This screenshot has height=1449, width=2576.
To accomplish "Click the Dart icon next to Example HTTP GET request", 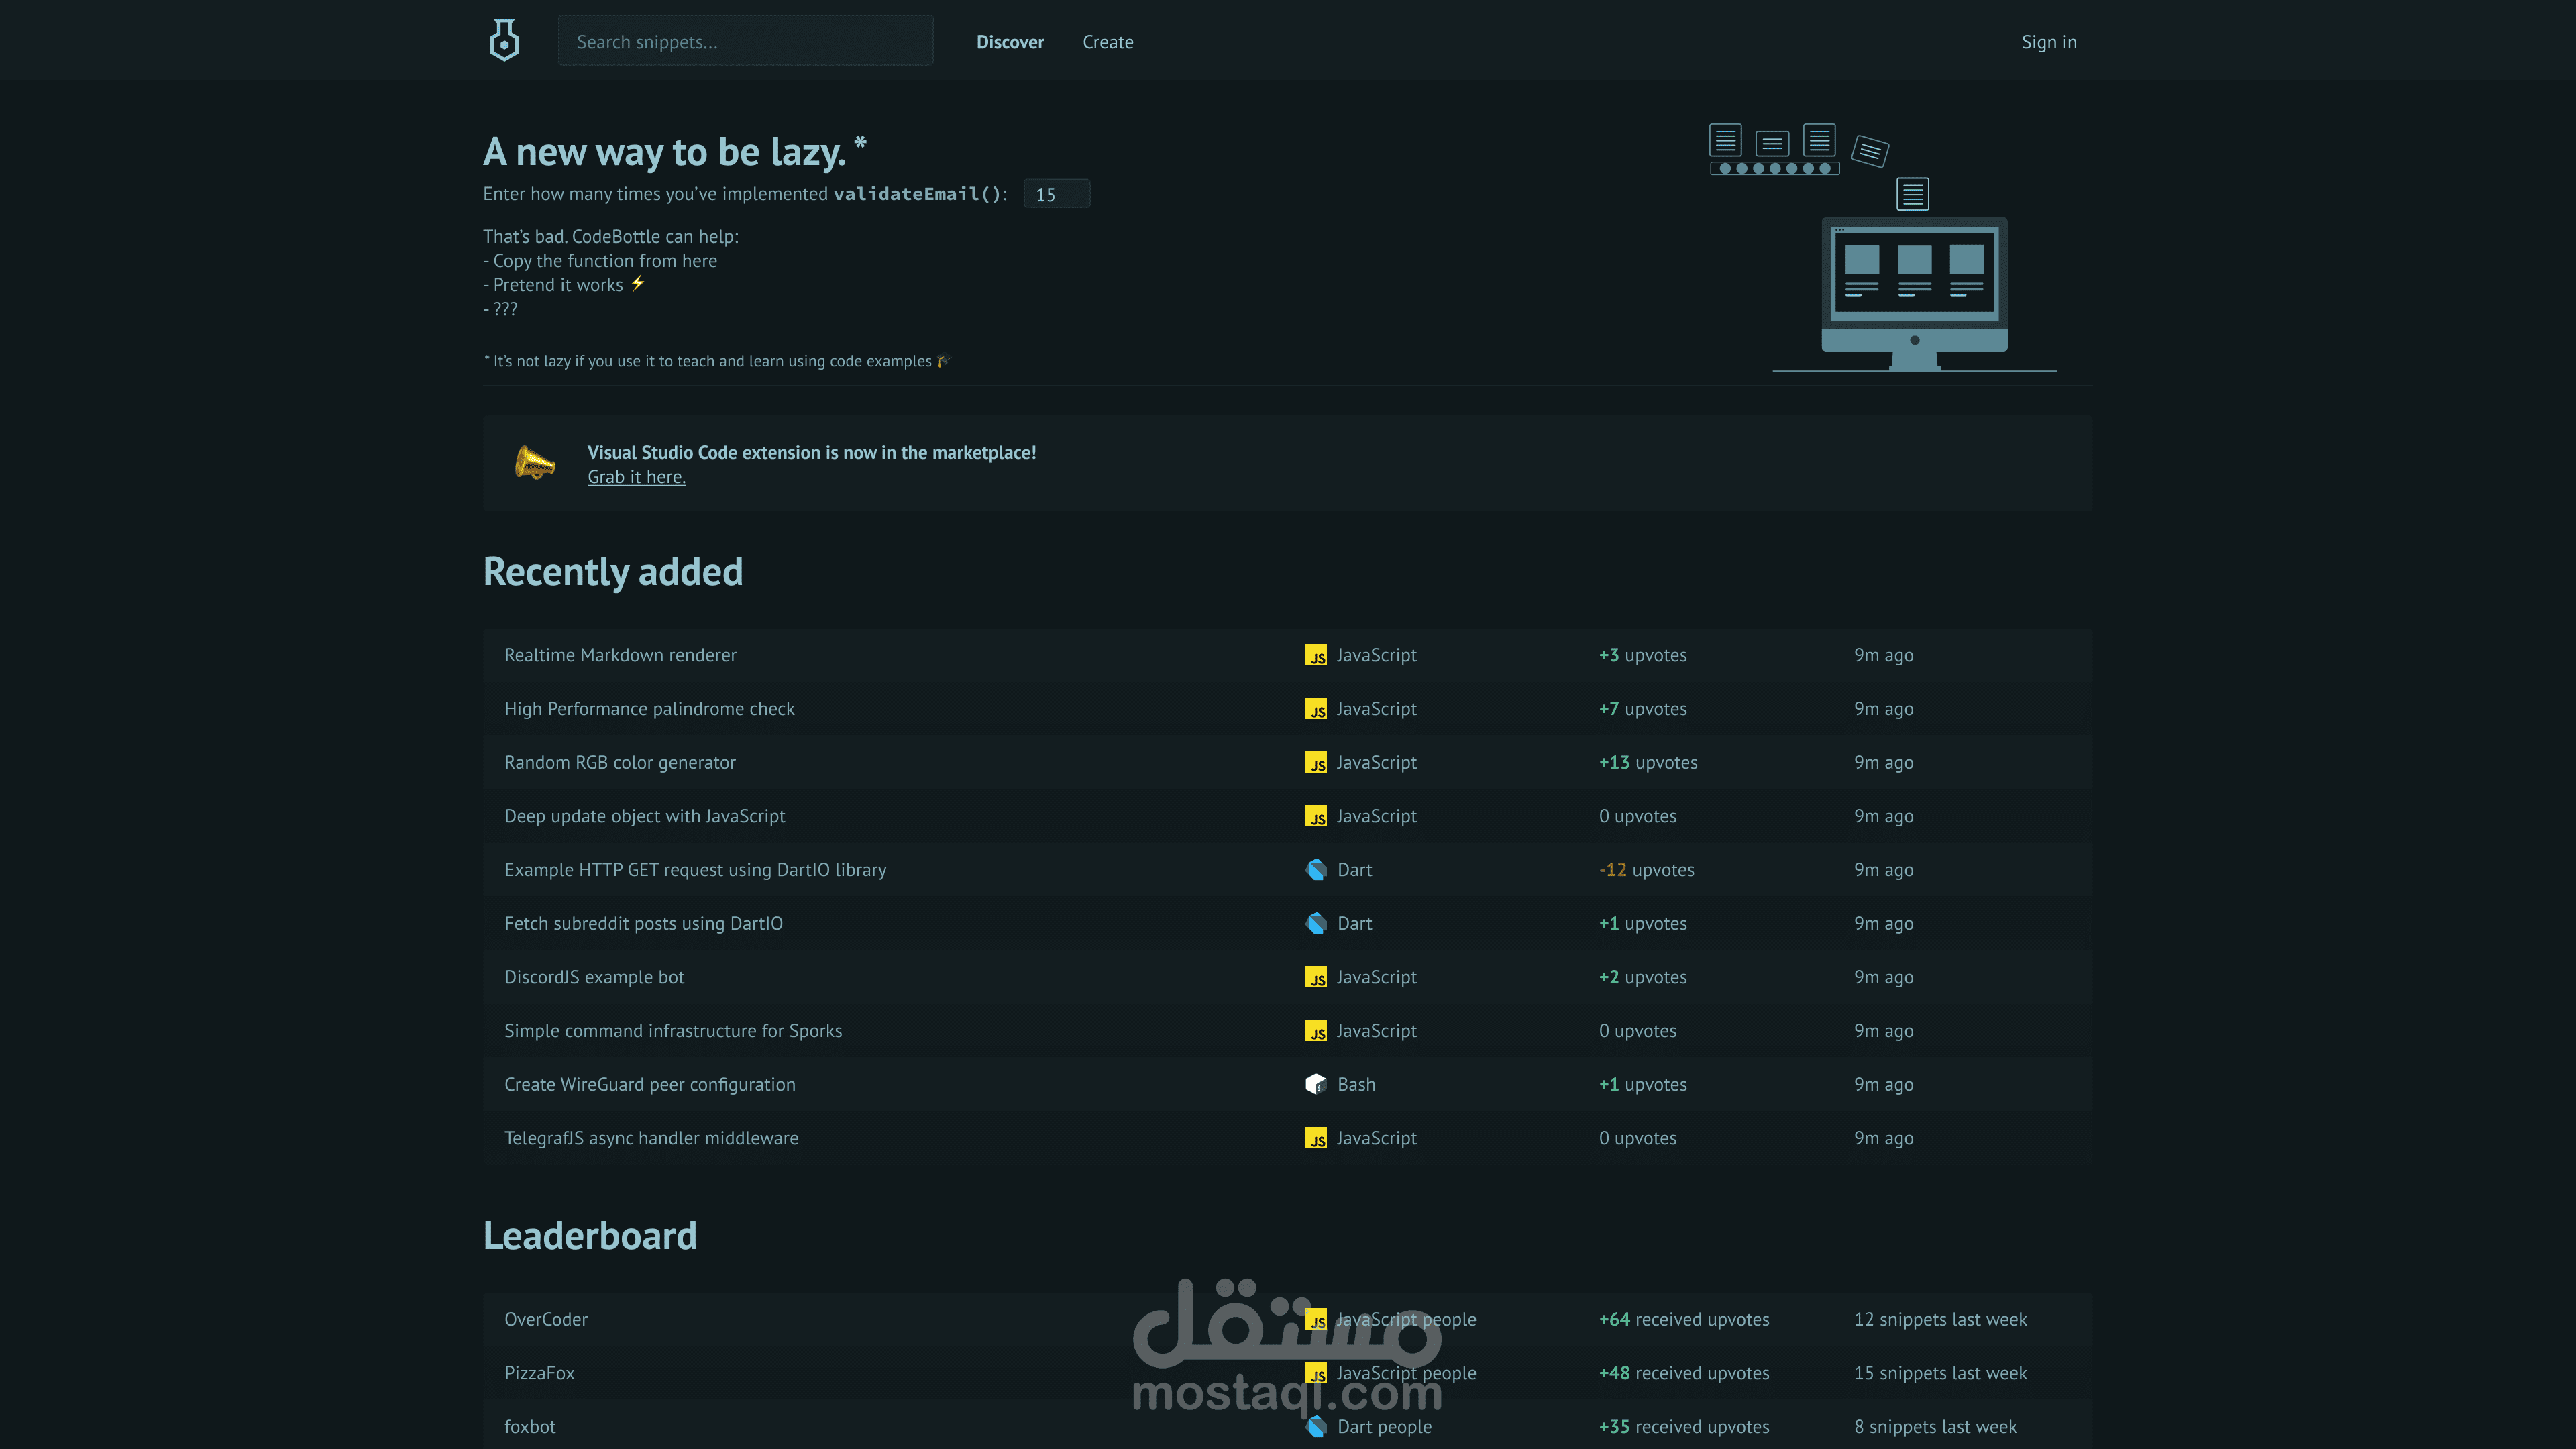I will click(x=1316, y=869).
